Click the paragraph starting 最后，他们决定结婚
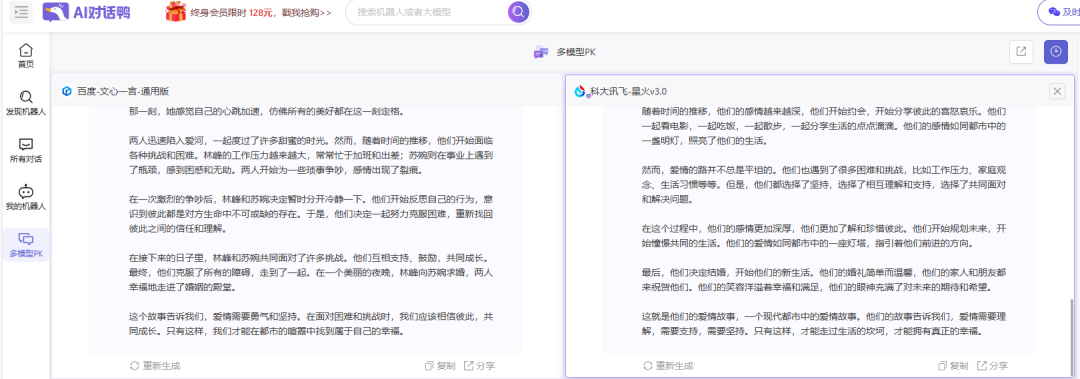Image resolution: width=1080 pixels, height=379 pixels. point(824,279)
